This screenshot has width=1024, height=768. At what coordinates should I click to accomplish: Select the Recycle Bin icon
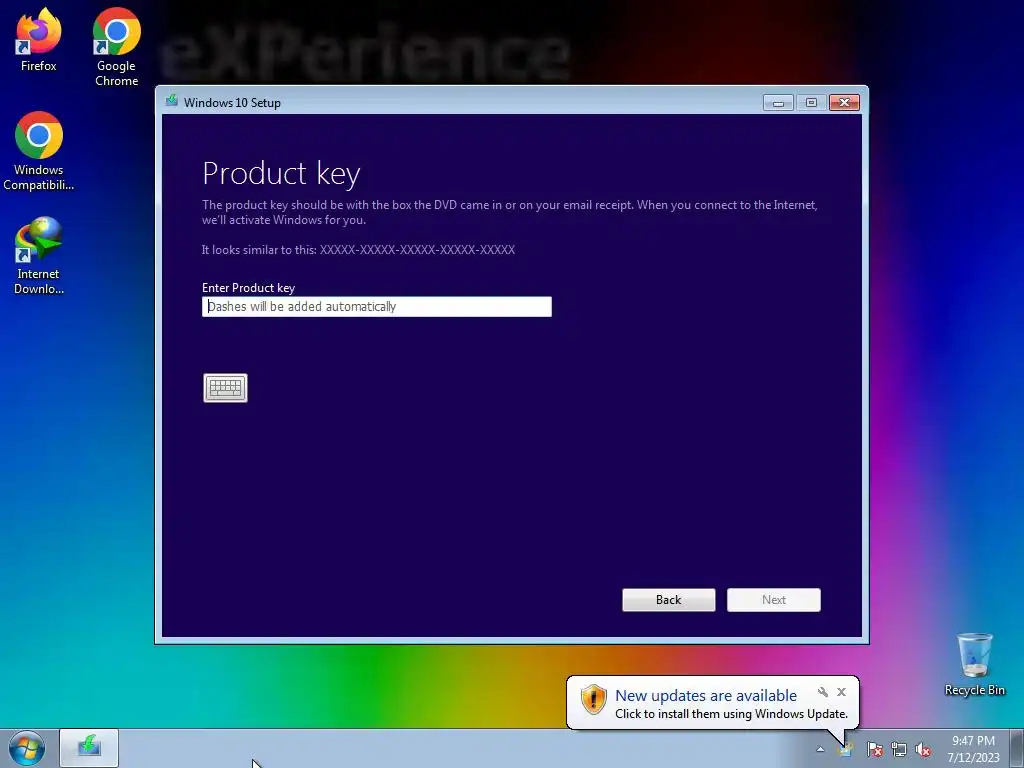[974, 664]
